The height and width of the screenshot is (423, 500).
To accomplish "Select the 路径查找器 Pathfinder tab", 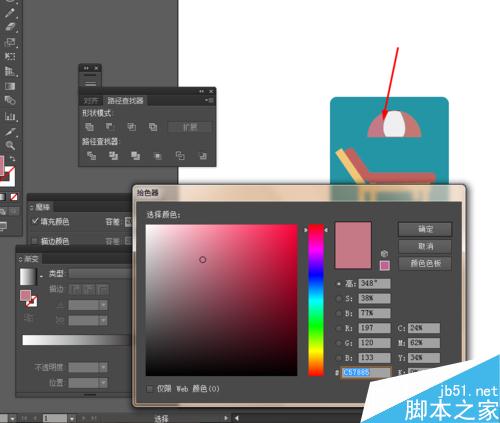I will [x=125, y=100].
